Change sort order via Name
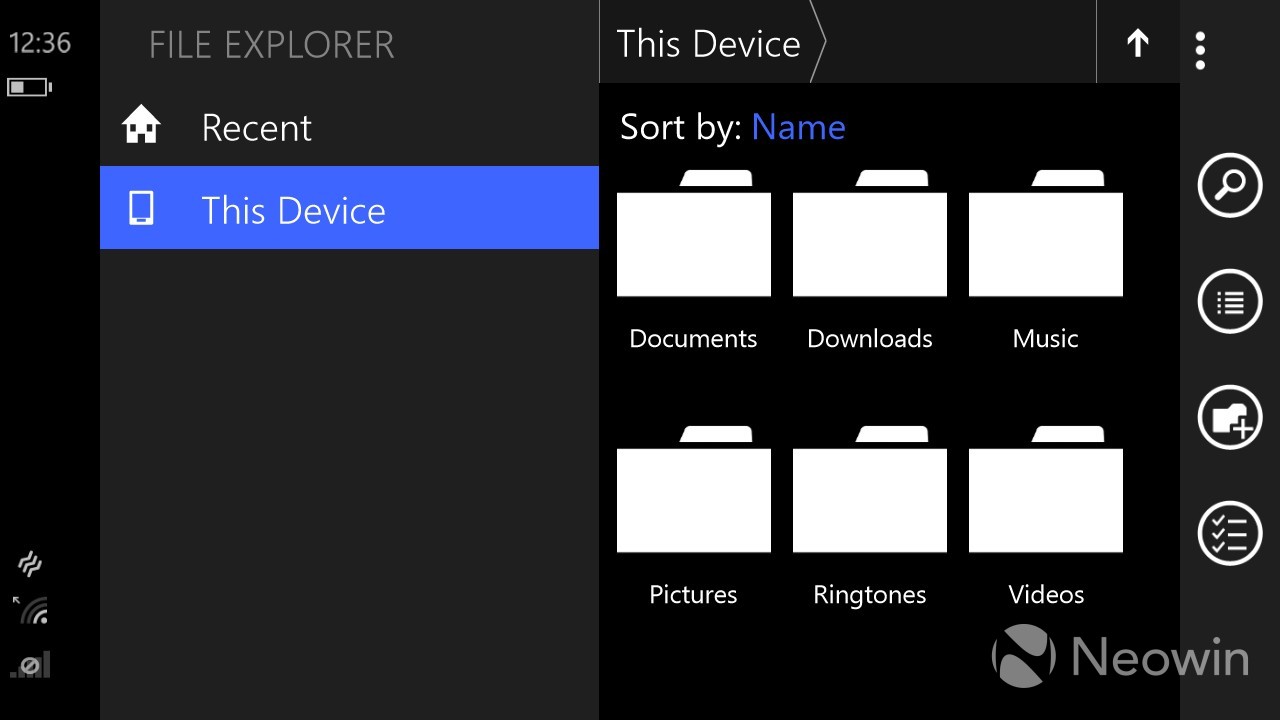This screenshot has width=1280, height=720. coord(798,127)
